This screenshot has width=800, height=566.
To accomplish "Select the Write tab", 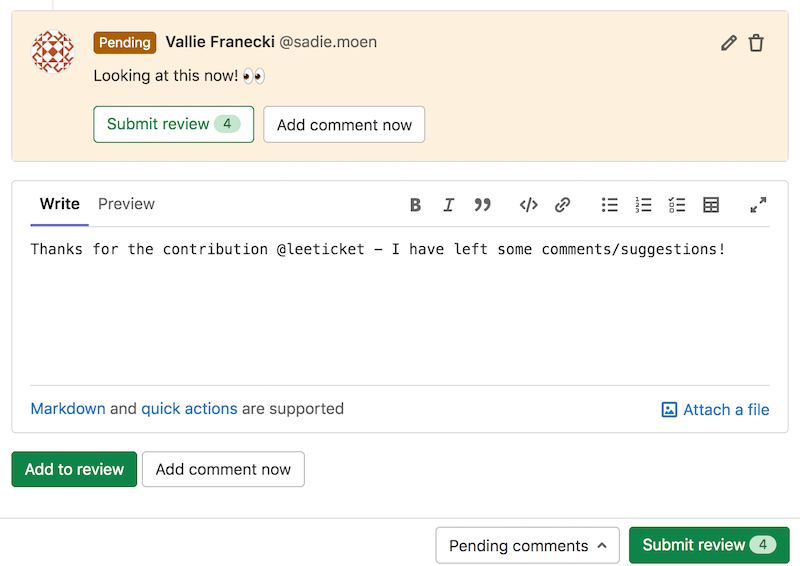I will [x=60, y=204].
